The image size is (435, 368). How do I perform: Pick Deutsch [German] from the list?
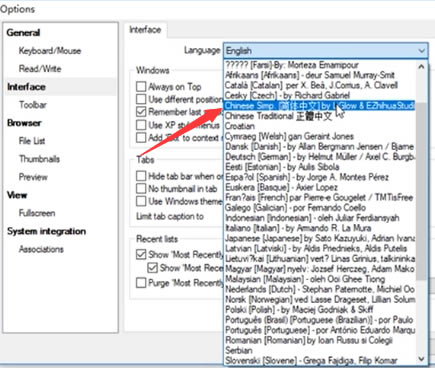coord(320,157)
